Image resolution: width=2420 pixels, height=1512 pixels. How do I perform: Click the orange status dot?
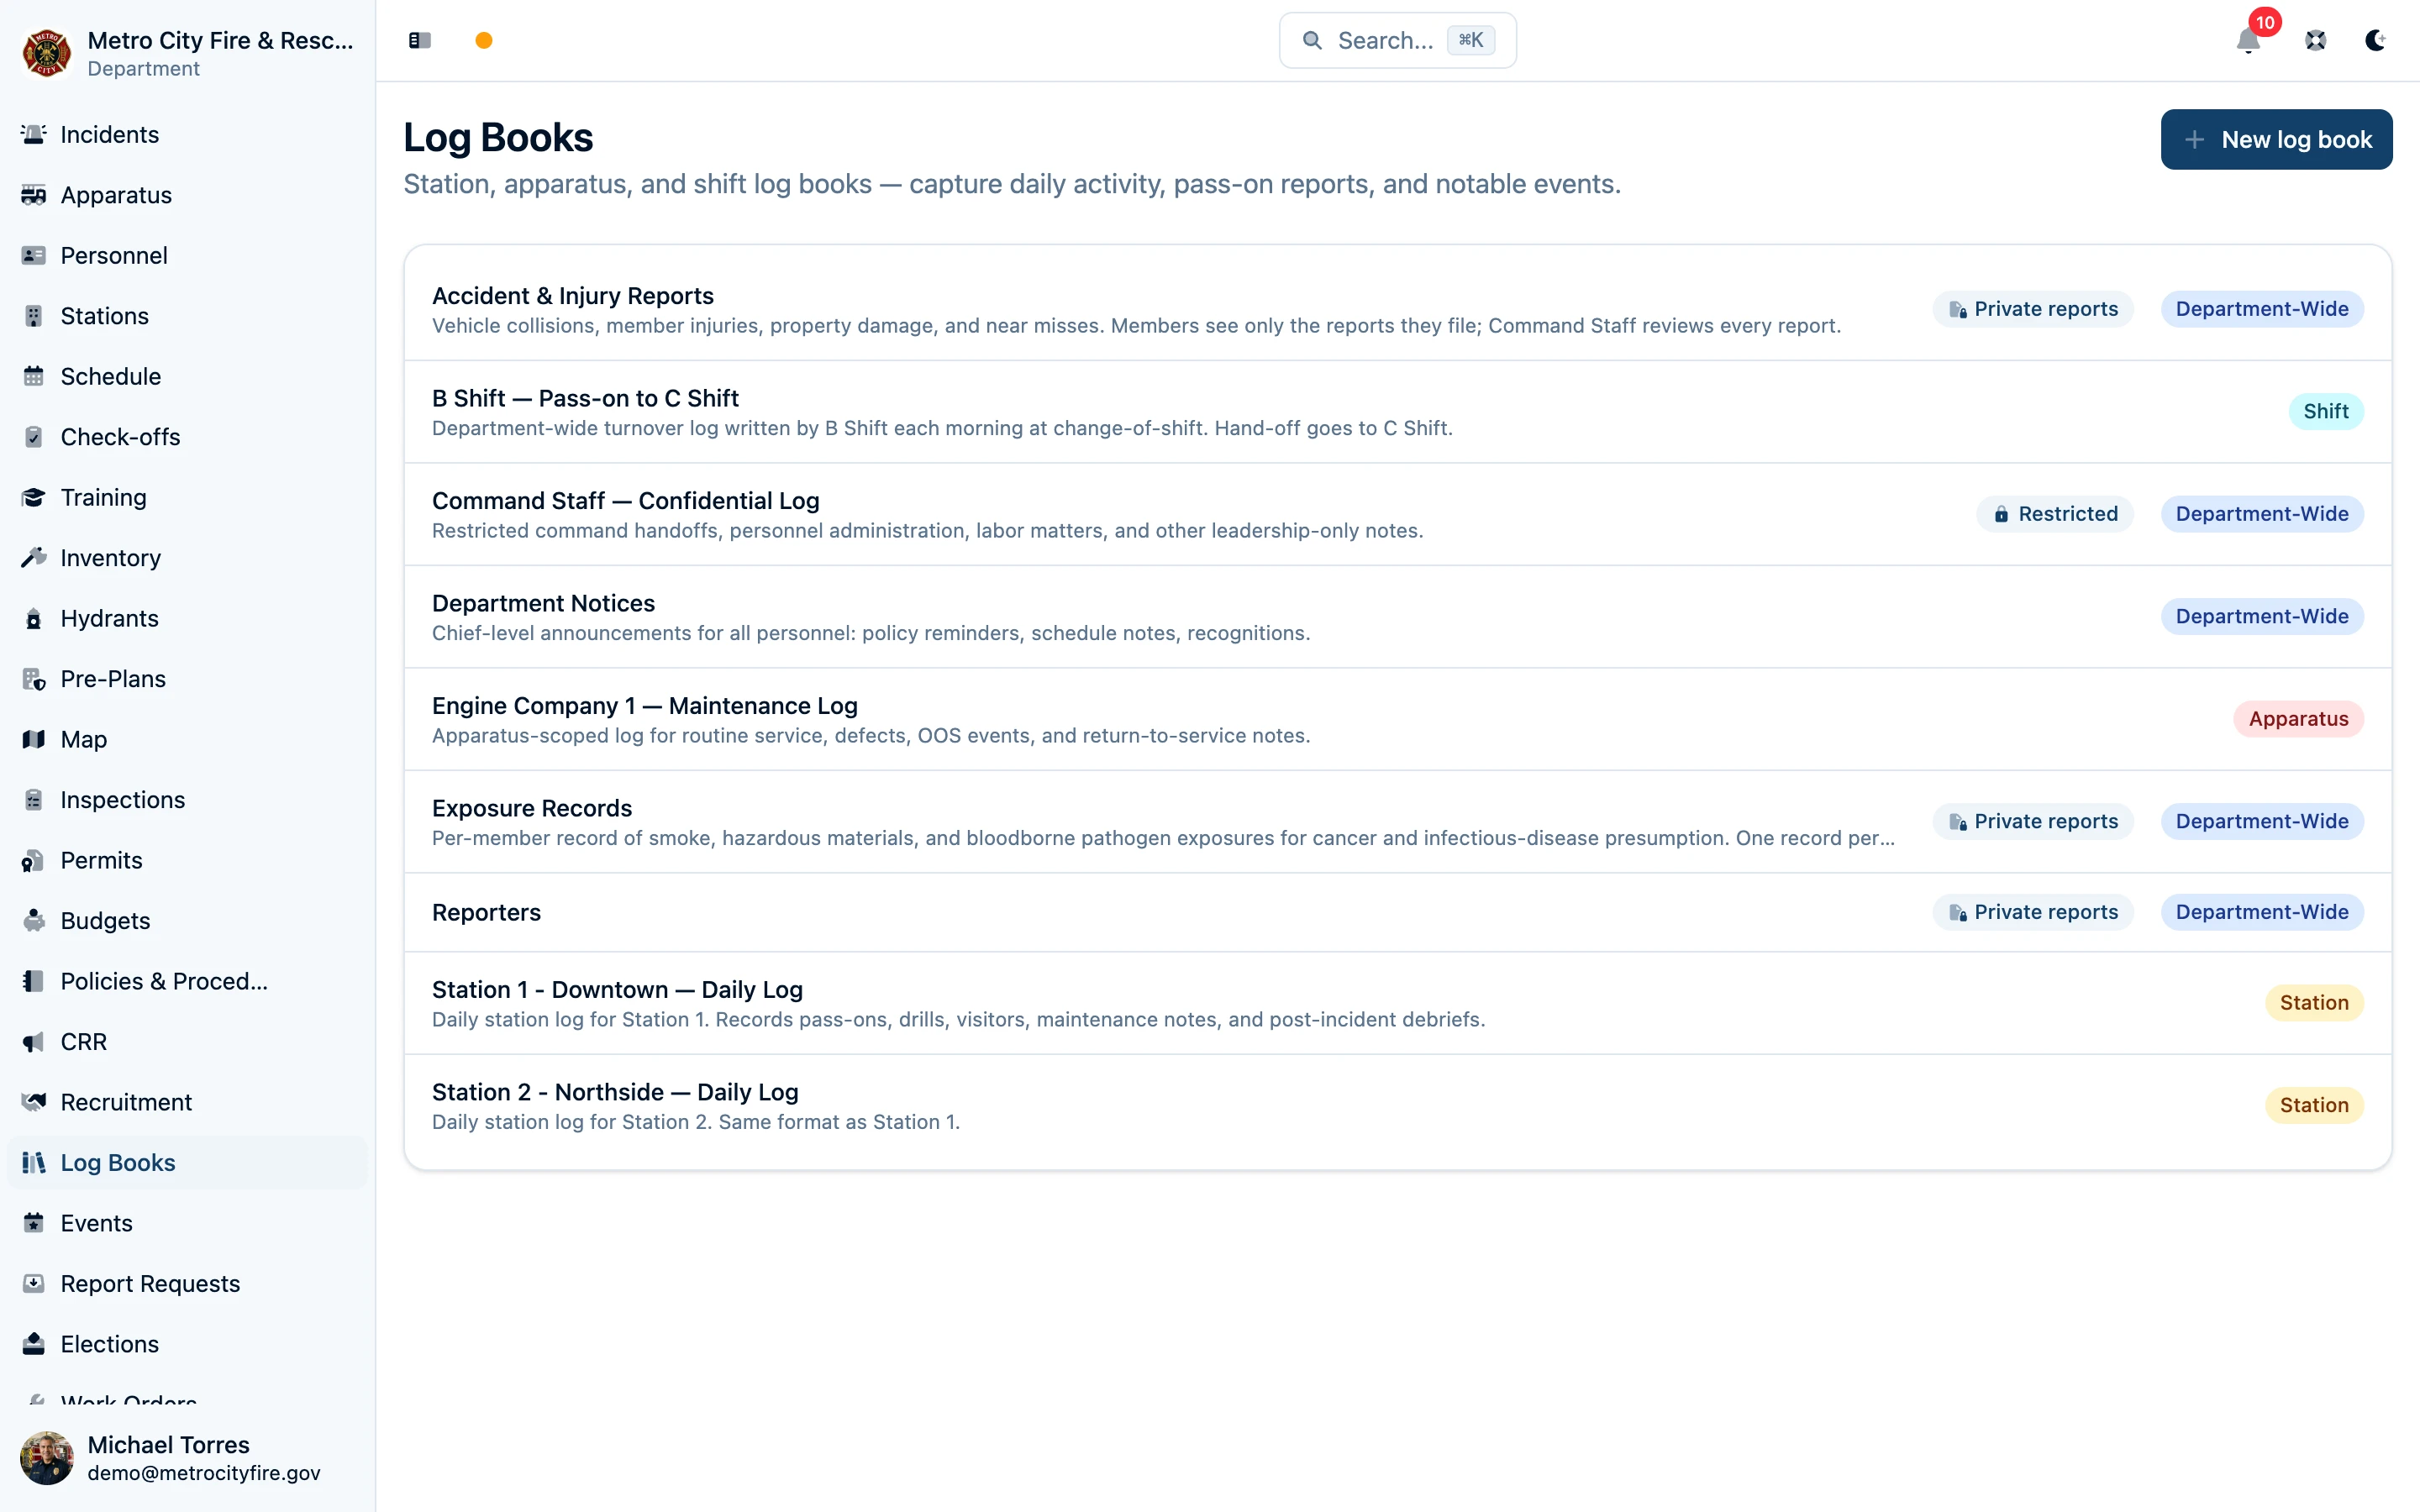point(484,40)
